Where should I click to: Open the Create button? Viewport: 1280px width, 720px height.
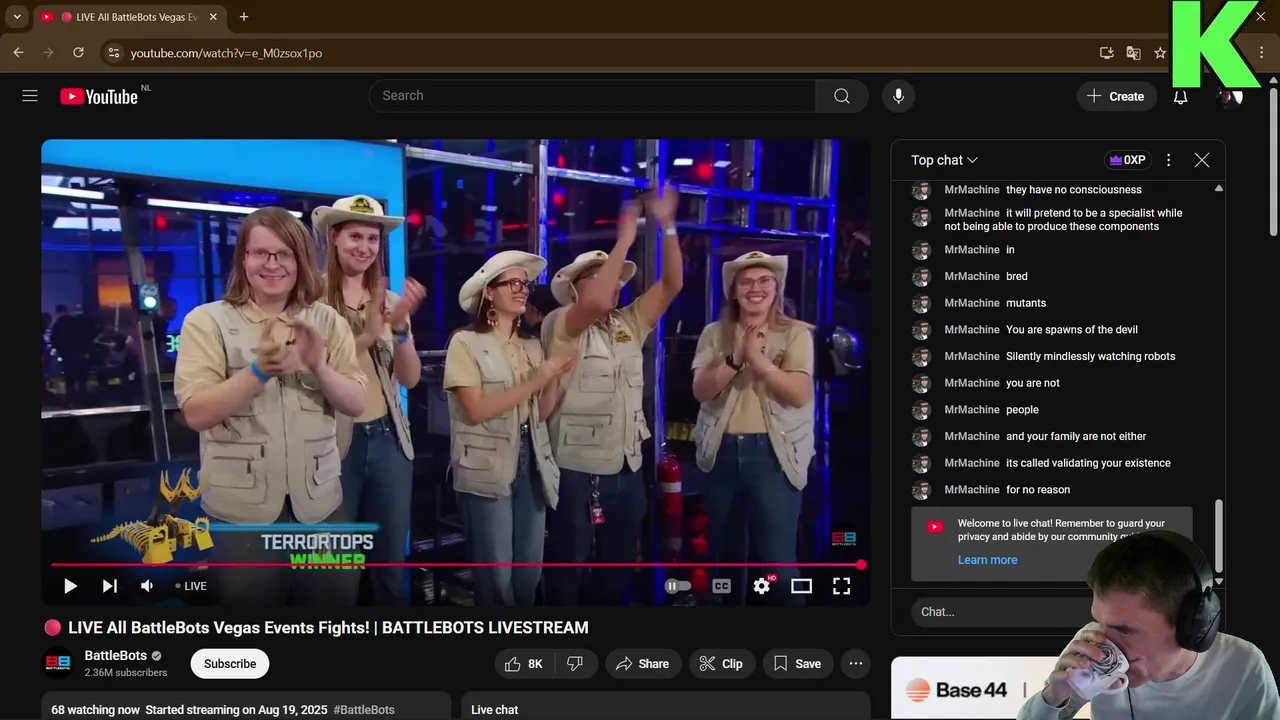click(1116, 96)
